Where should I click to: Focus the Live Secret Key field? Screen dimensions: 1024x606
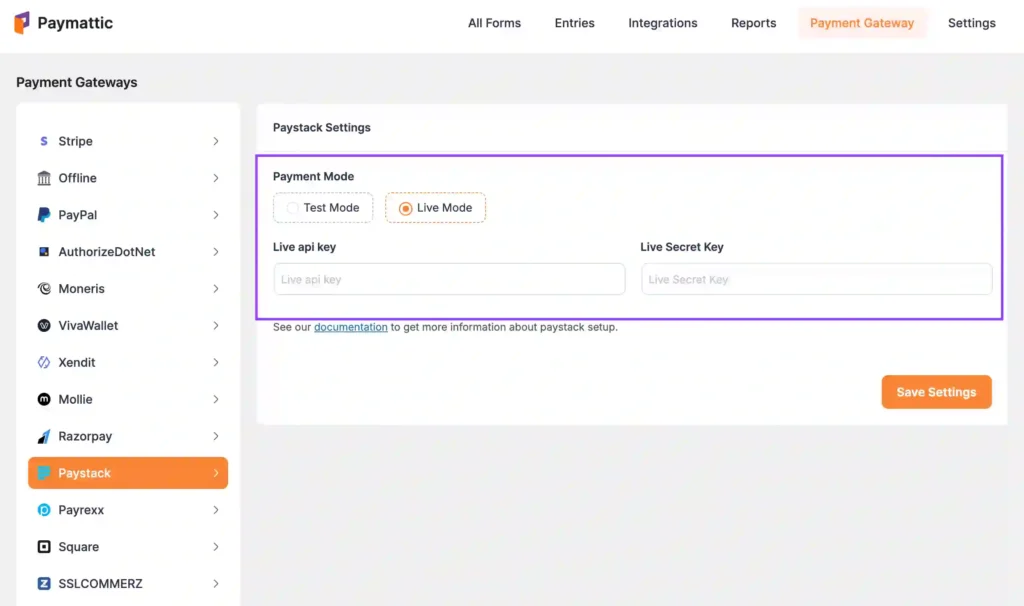pos(816,279)
